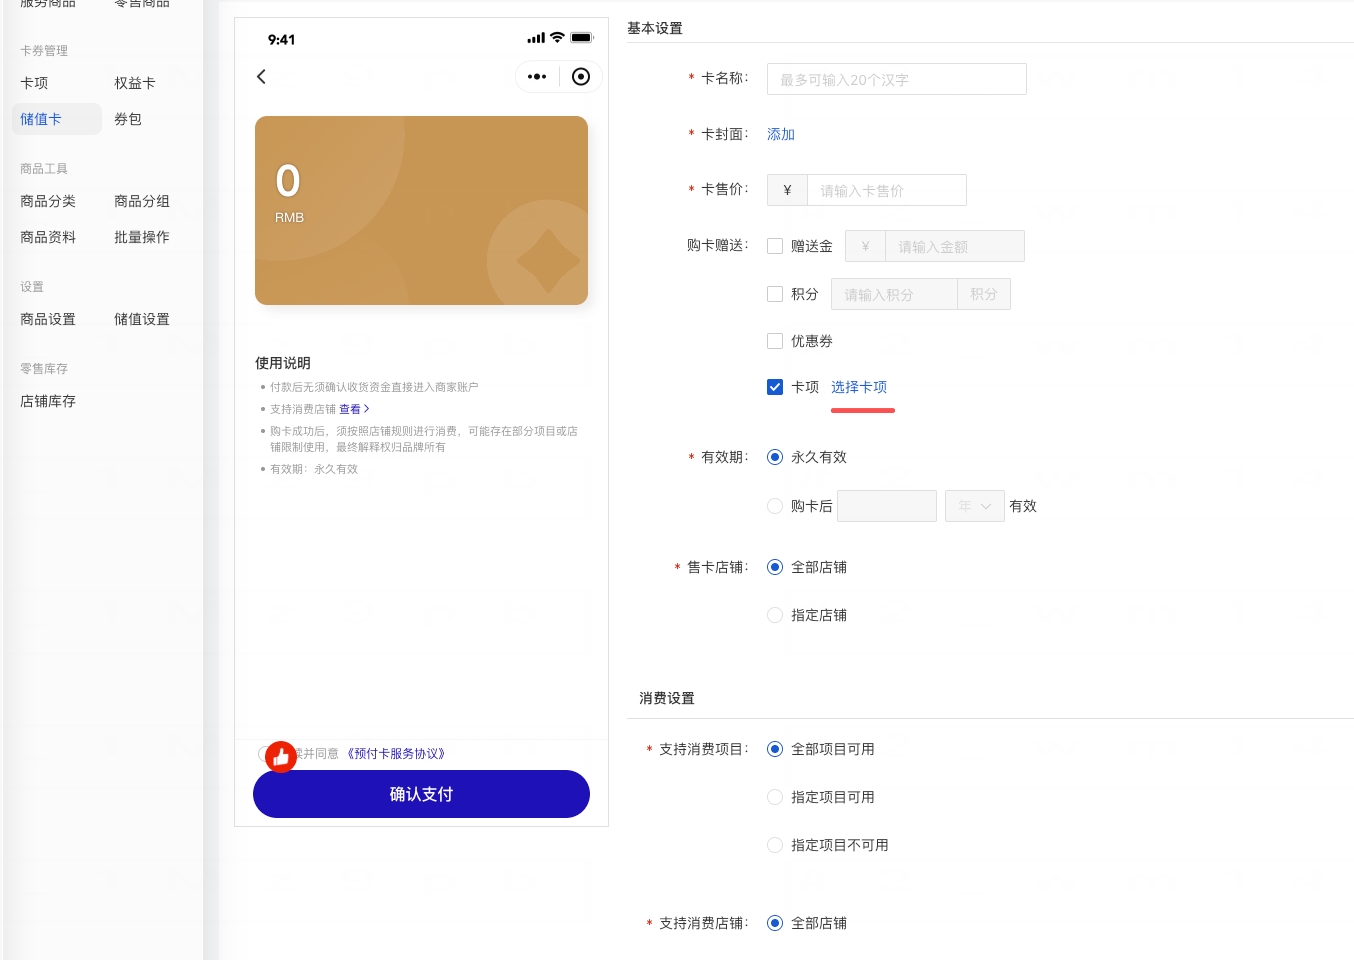Check the 积分 checkbox
This screenshot has width=1354, height=960.
click(x=775, y=294)
